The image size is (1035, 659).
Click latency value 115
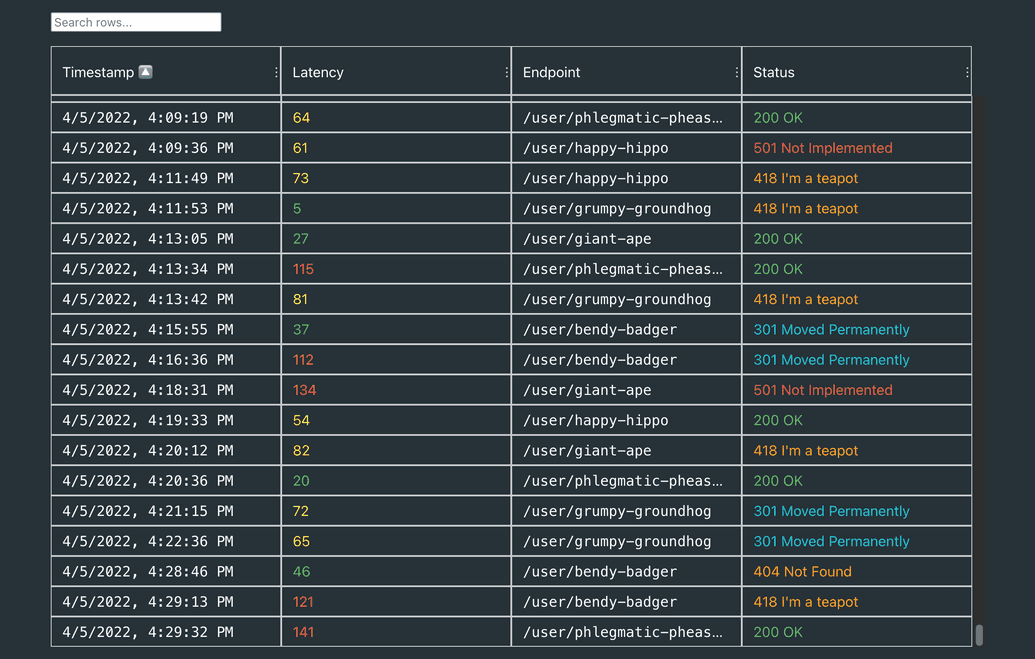click(303, 269)
